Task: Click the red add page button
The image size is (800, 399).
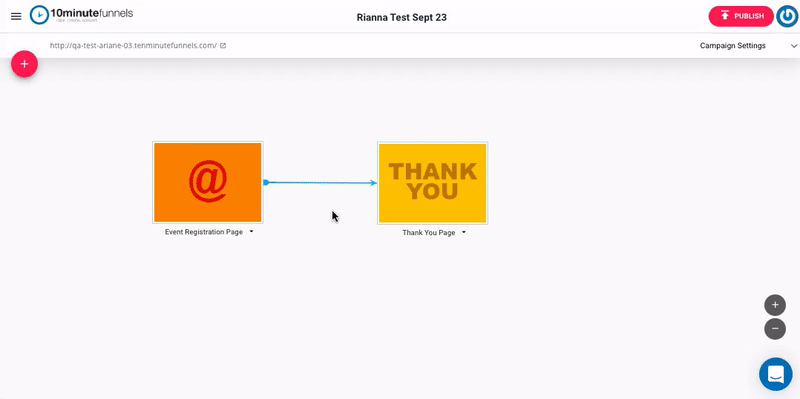Action: pos(24,64)
